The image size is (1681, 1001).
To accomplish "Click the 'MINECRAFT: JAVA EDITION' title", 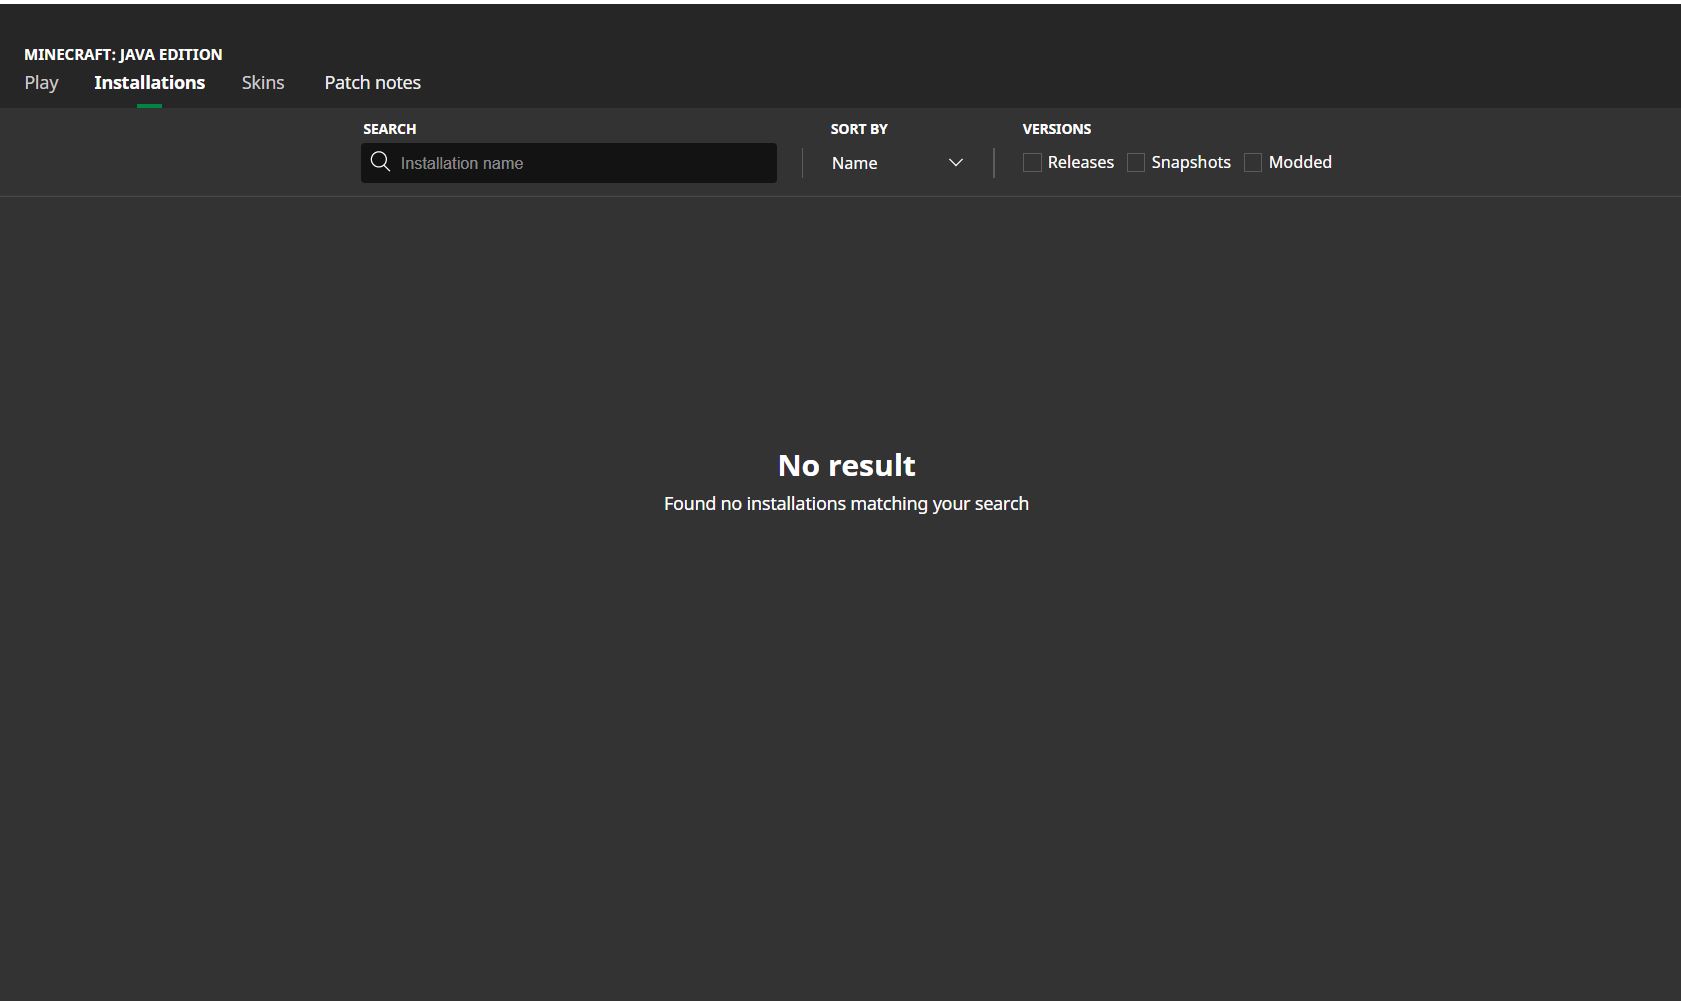I will (x=123, y=55).
